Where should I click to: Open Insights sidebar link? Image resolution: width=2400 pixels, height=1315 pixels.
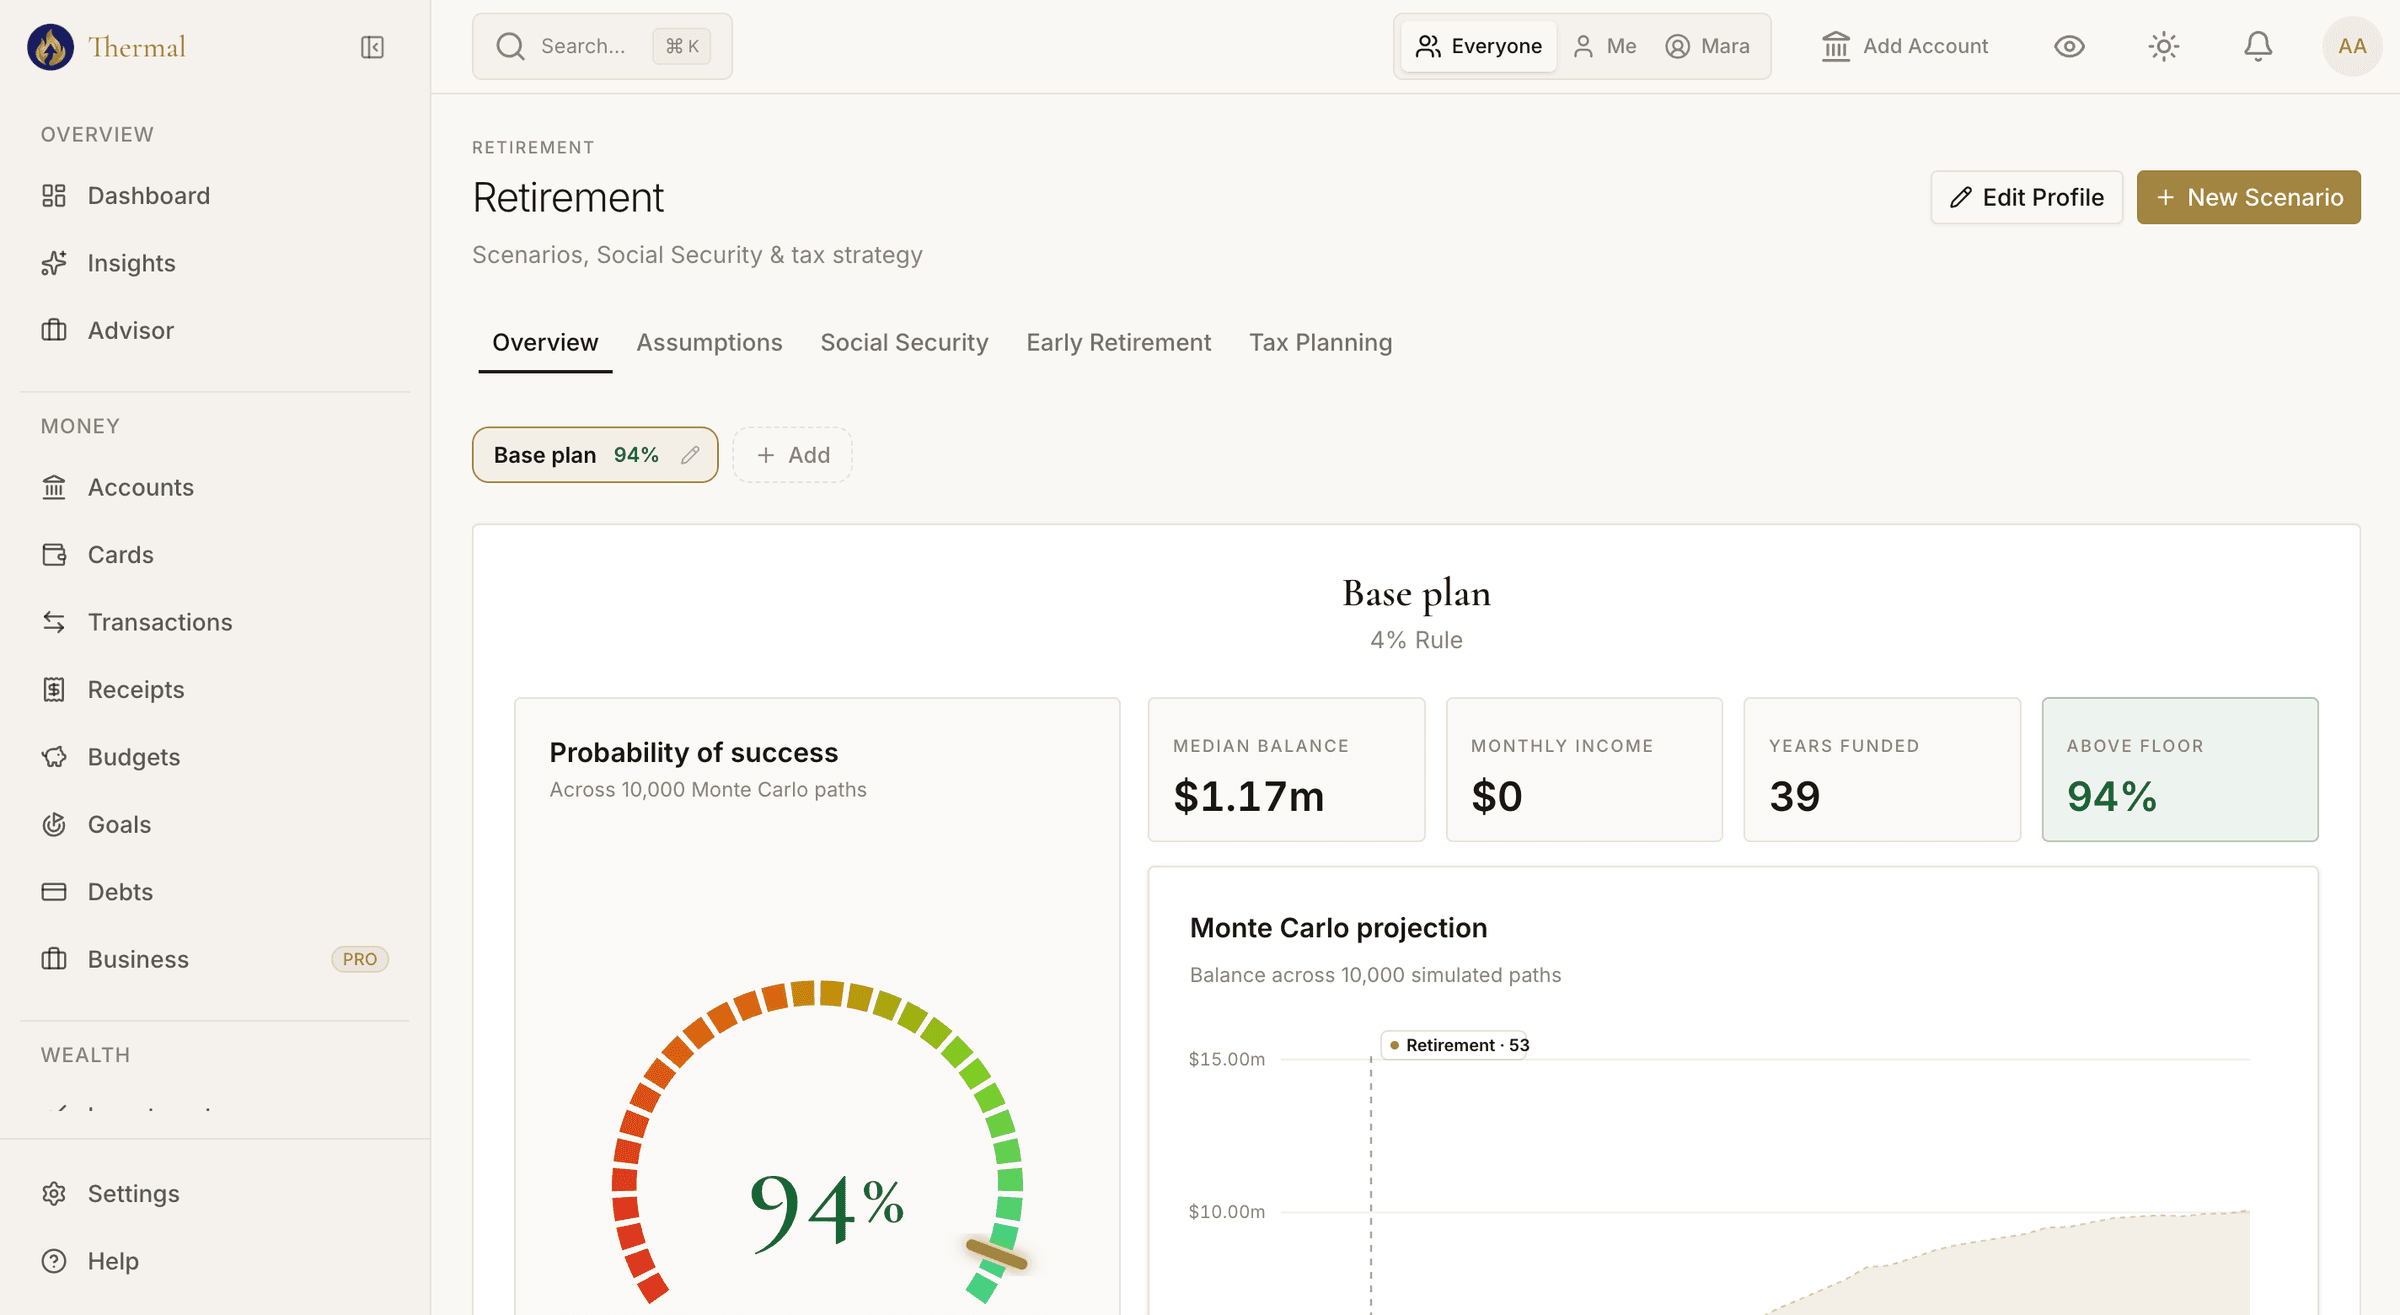point(131,263)
